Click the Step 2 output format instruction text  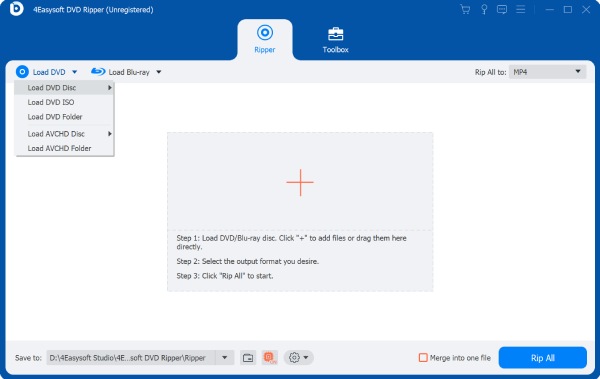[x=248, y=261]
